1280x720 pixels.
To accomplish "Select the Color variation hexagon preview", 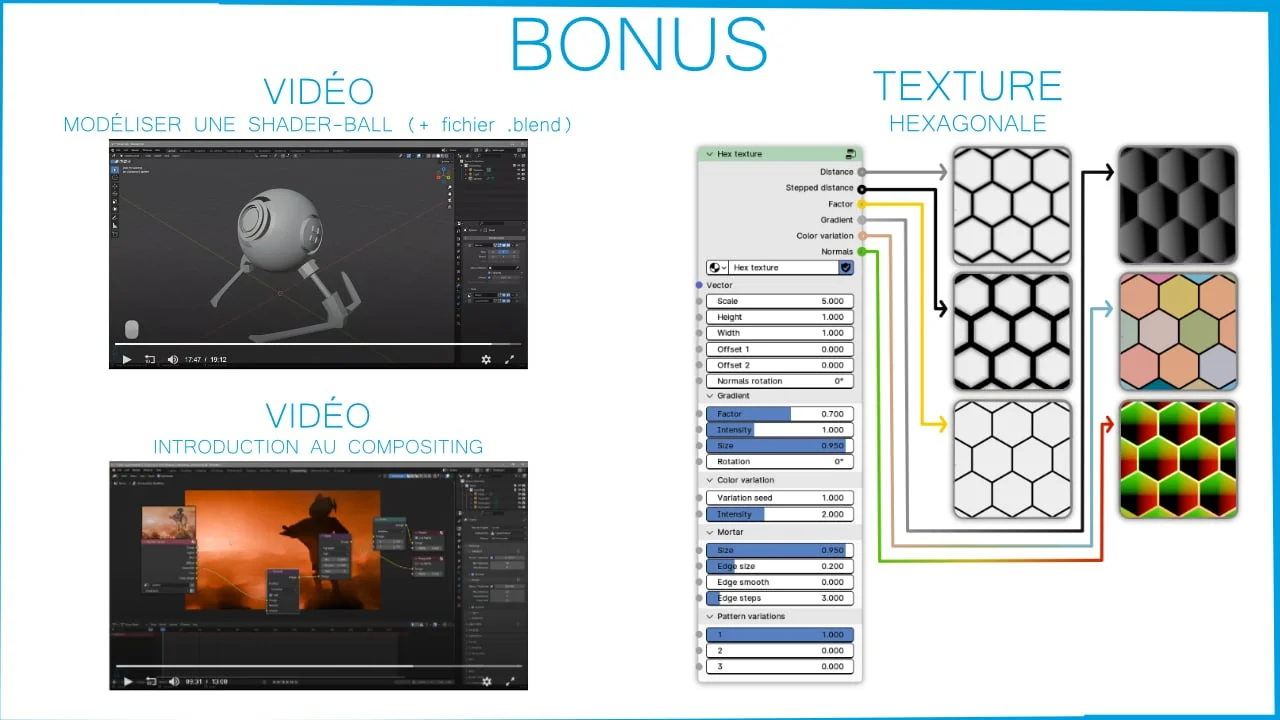I will tap(1177, 331).
